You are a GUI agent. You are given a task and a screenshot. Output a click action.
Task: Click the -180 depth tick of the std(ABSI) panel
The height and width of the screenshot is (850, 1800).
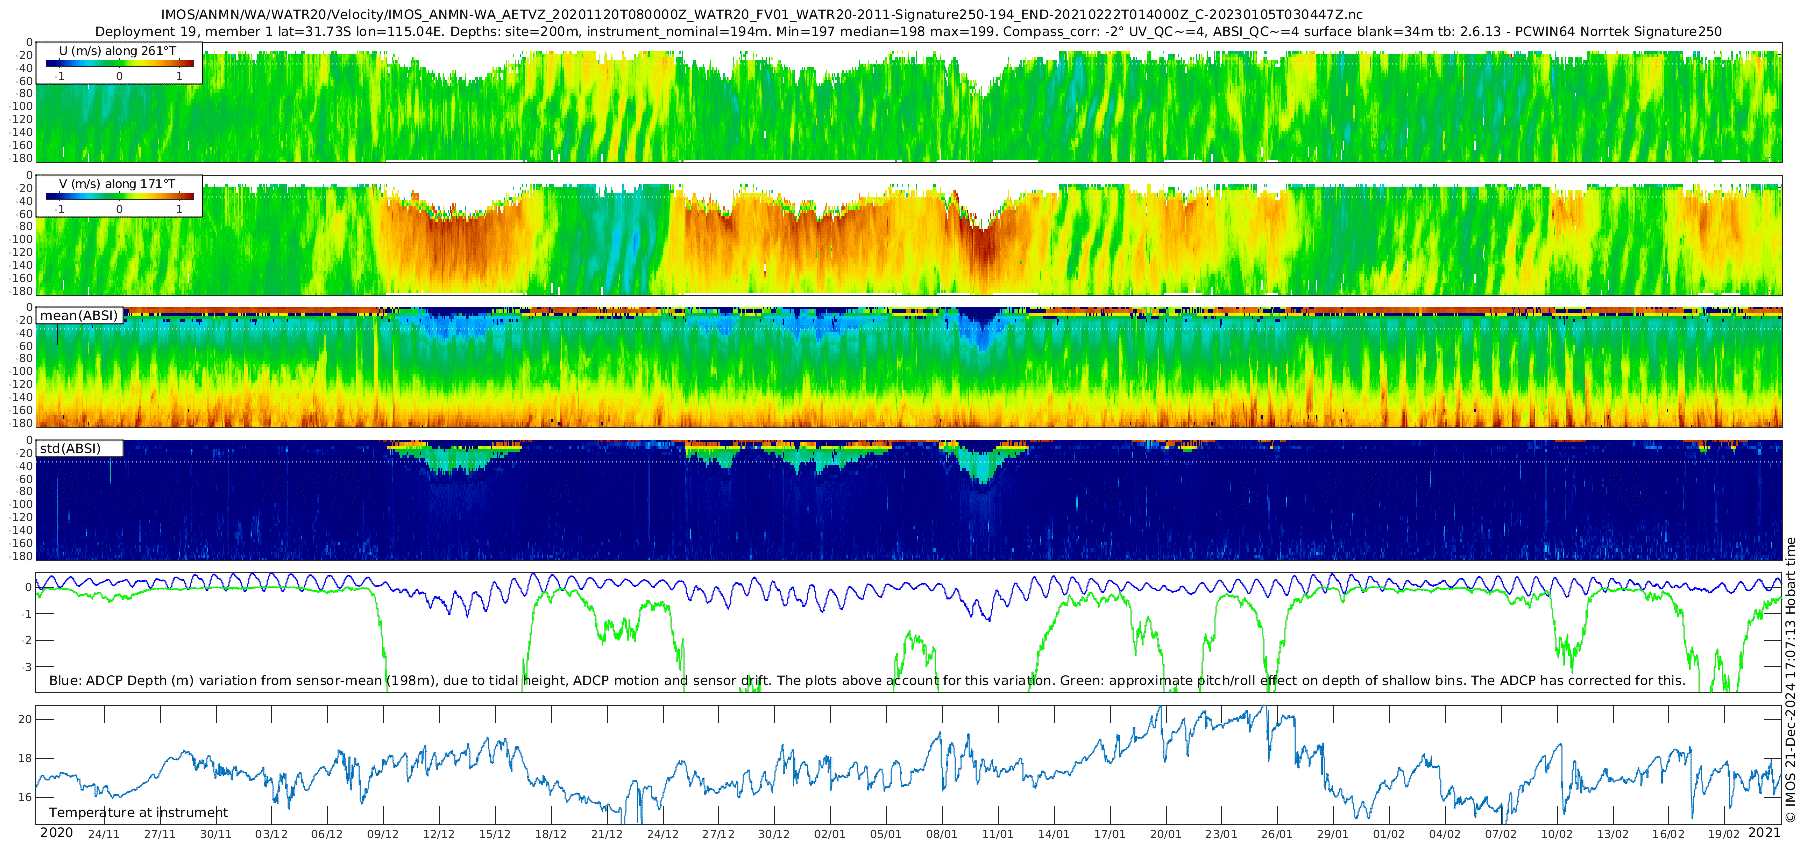22,556
